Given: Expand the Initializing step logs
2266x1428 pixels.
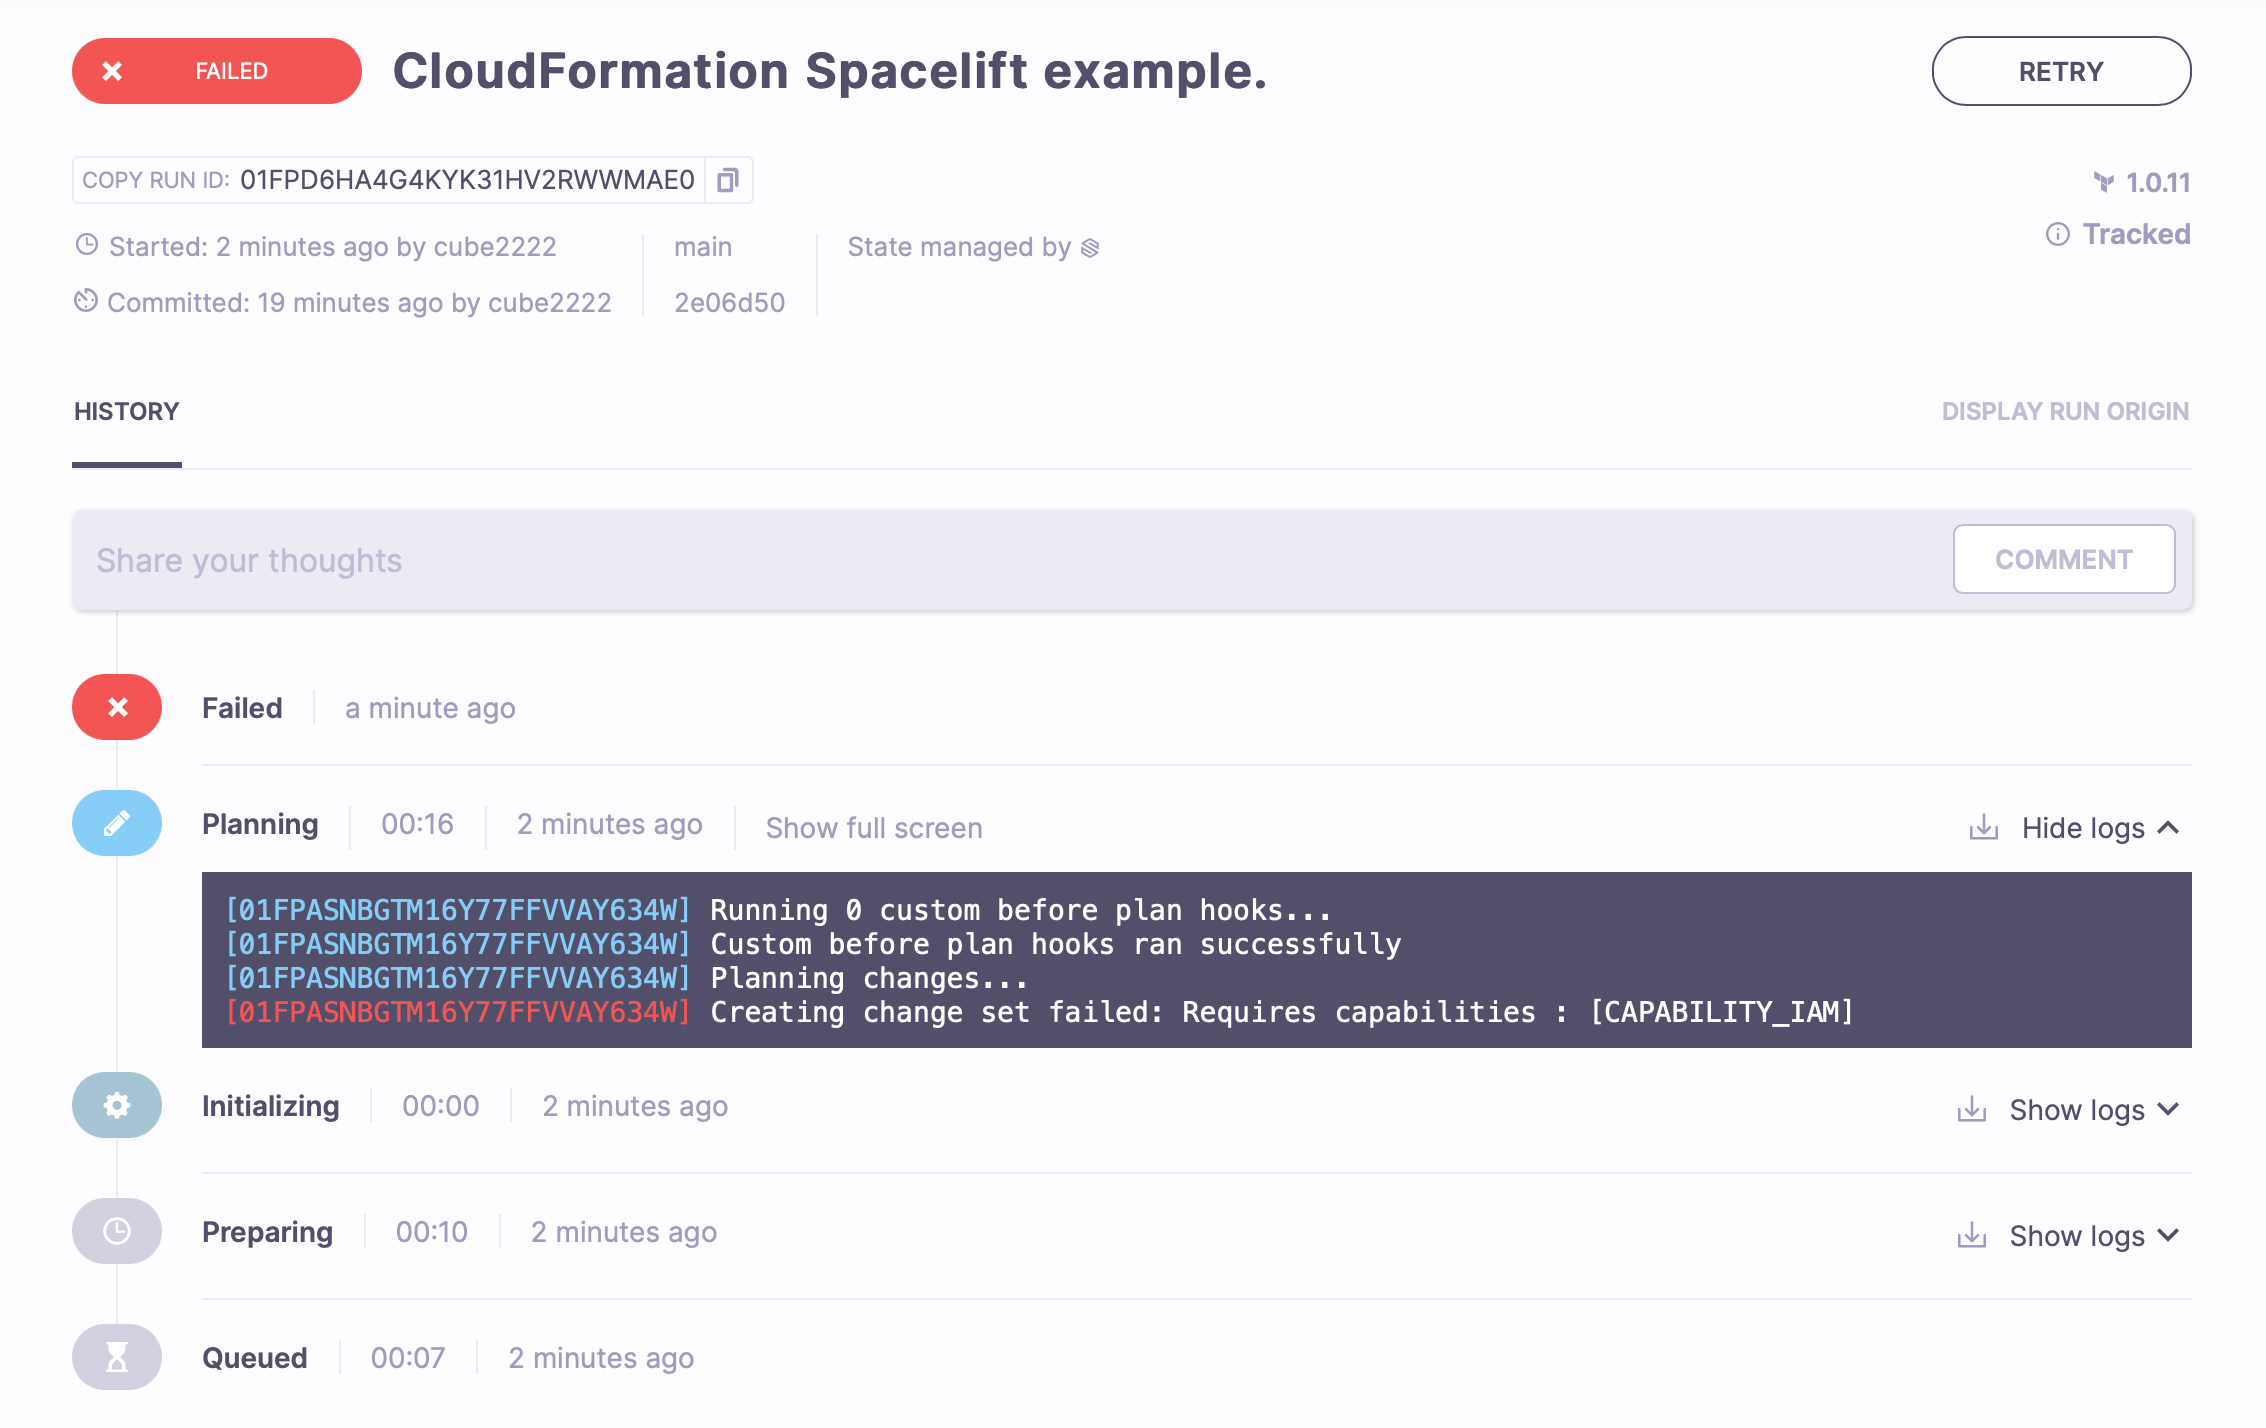Looking at the screenshot, I should [x=2088, y=1106].
